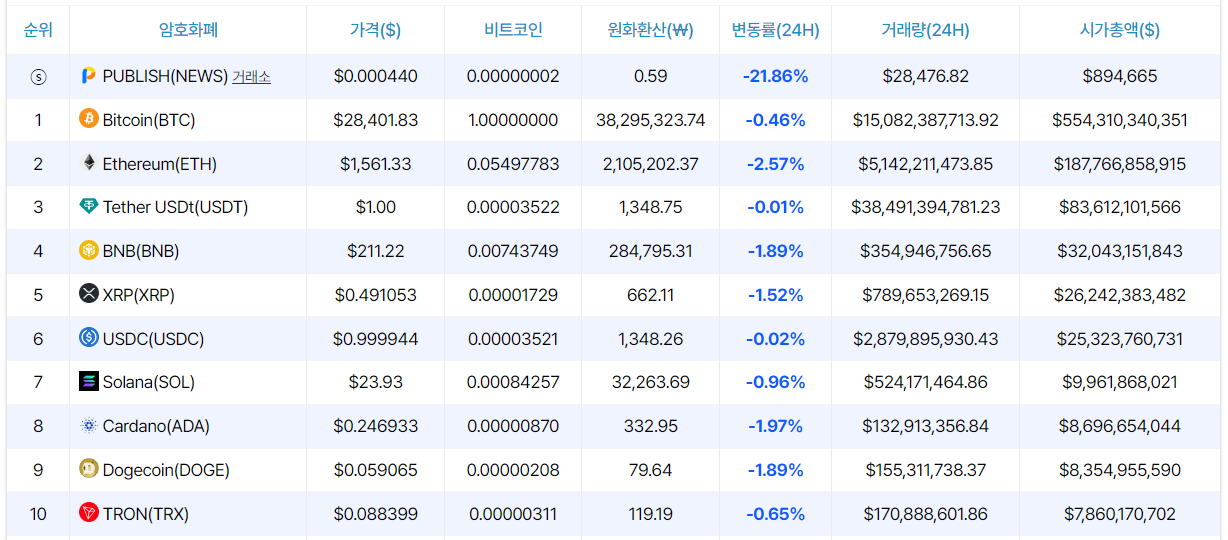Screen dimensions: 1228x540
Task: Click the Dogecoin logo icon
Action: 89,469
